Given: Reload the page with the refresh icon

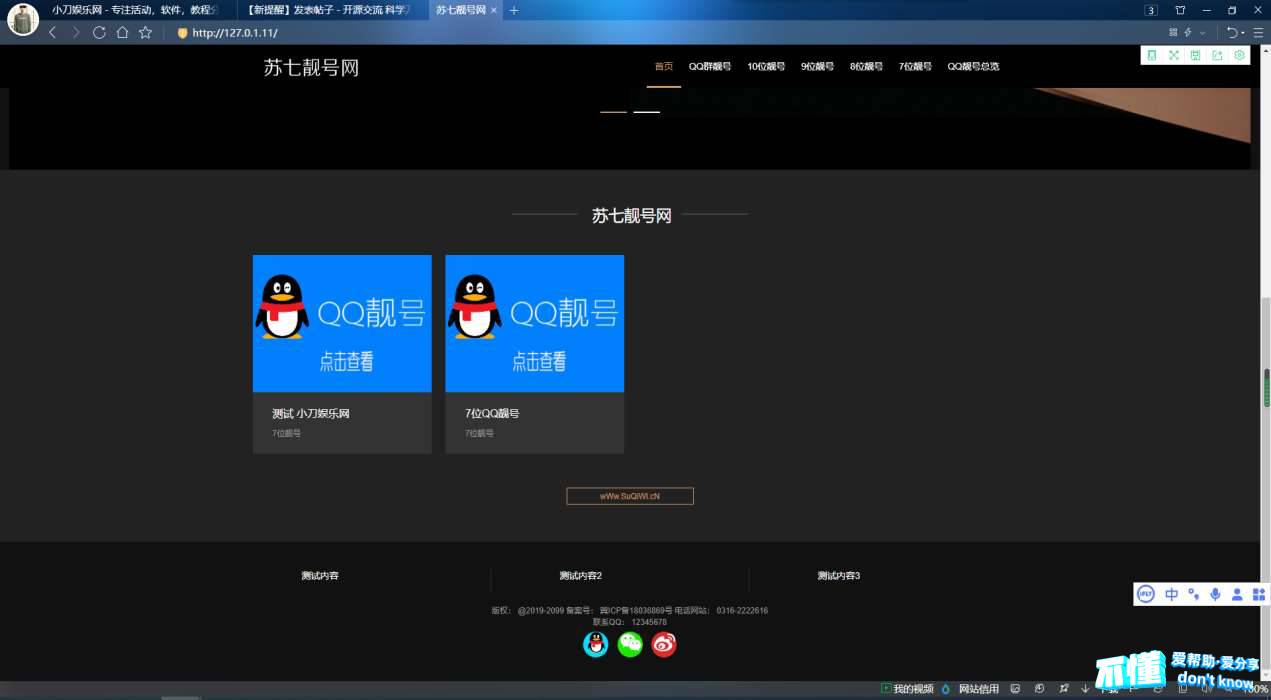Looking at the screenshot, I should tap(99, 32).
